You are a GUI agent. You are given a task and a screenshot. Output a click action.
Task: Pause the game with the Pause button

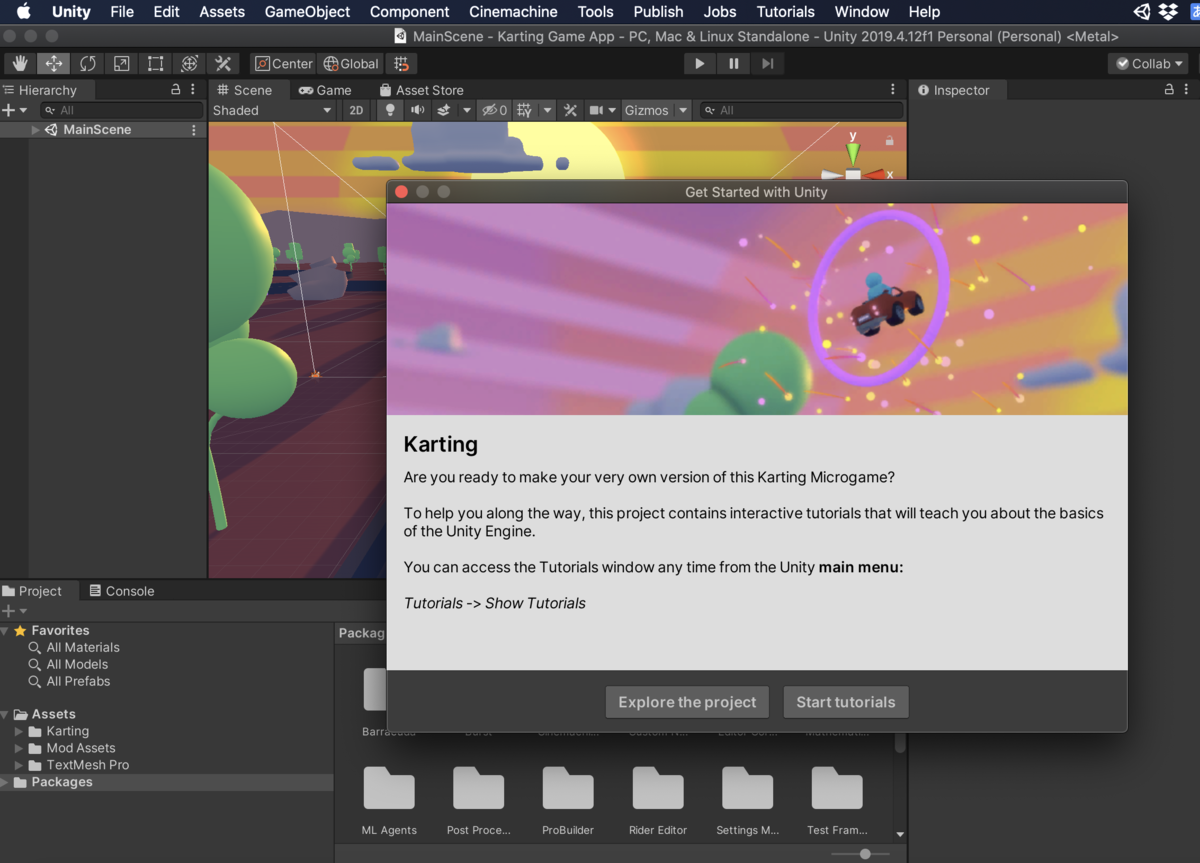tap(734, 63)
